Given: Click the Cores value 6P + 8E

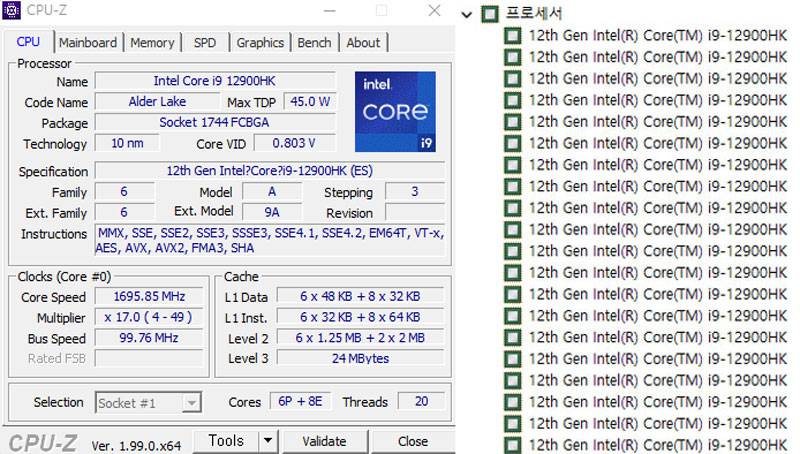Looking at the screenshot, I should 300,401.
